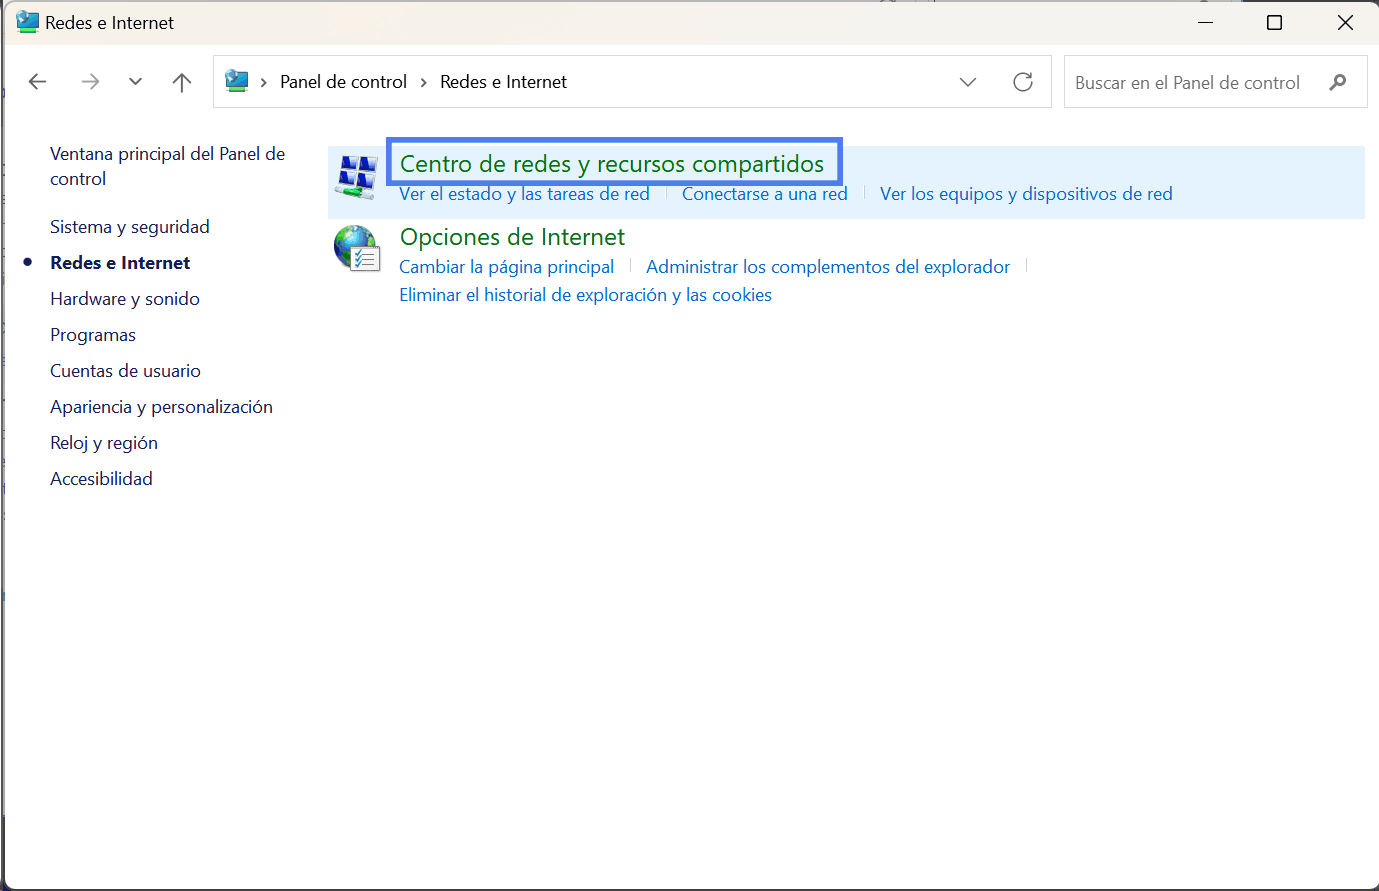Open Accesibilidad category

click(101, 479)
